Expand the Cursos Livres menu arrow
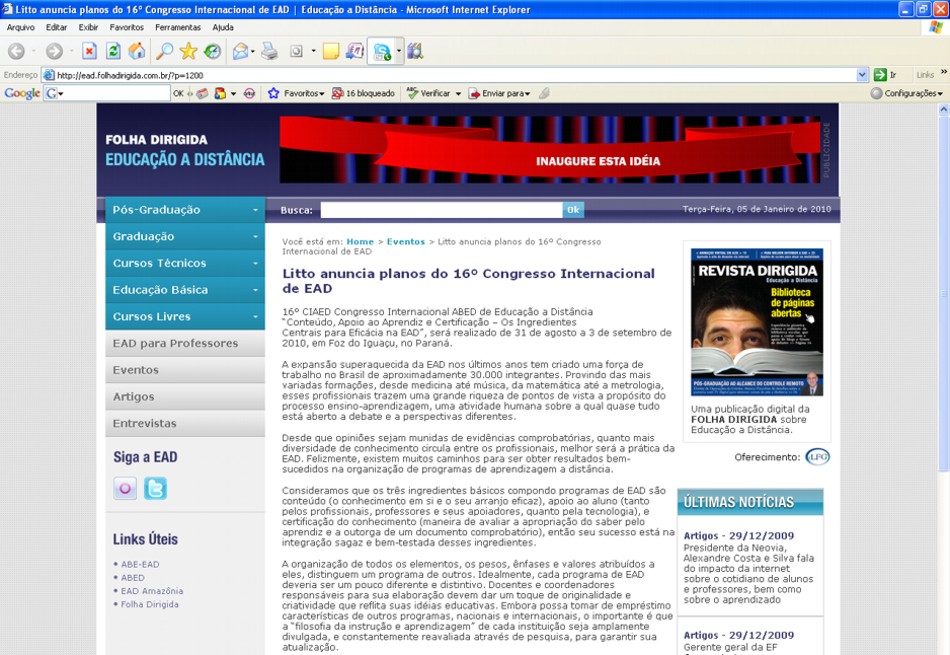The height and width of the screenshot is (655, 950). tap(255, 317)
